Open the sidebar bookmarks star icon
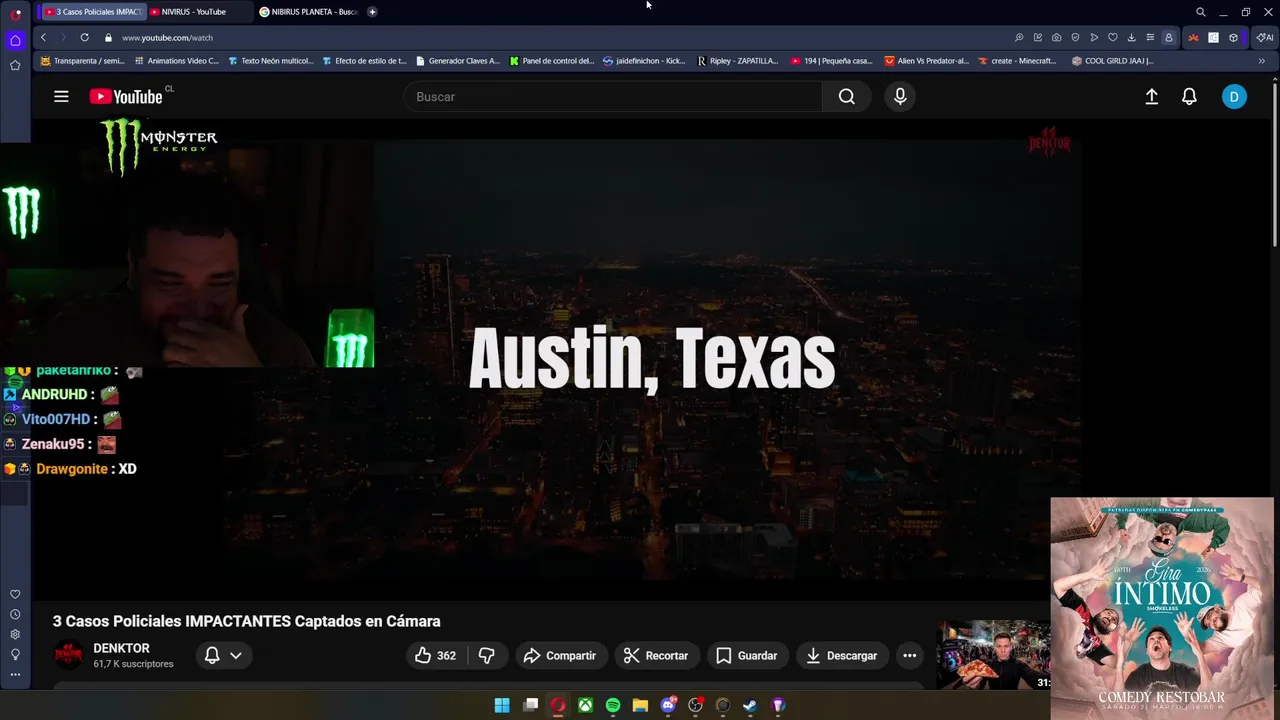The height and width of the screenshot is (720, 1280). [x=15, y=65]
